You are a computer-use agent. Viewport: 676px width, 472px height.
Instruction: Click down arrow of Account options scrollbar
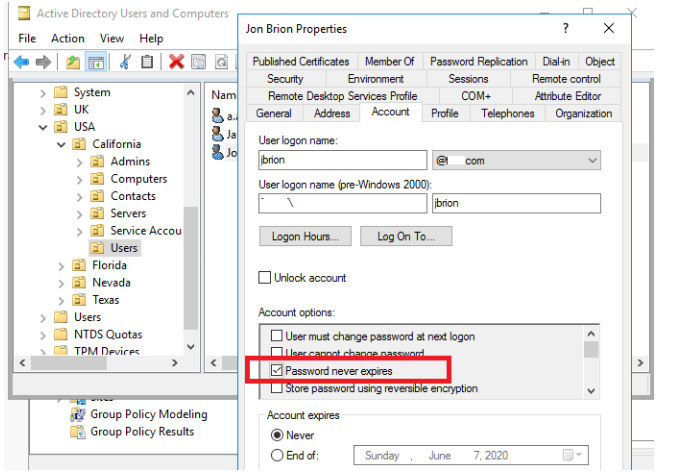[591, 391]
